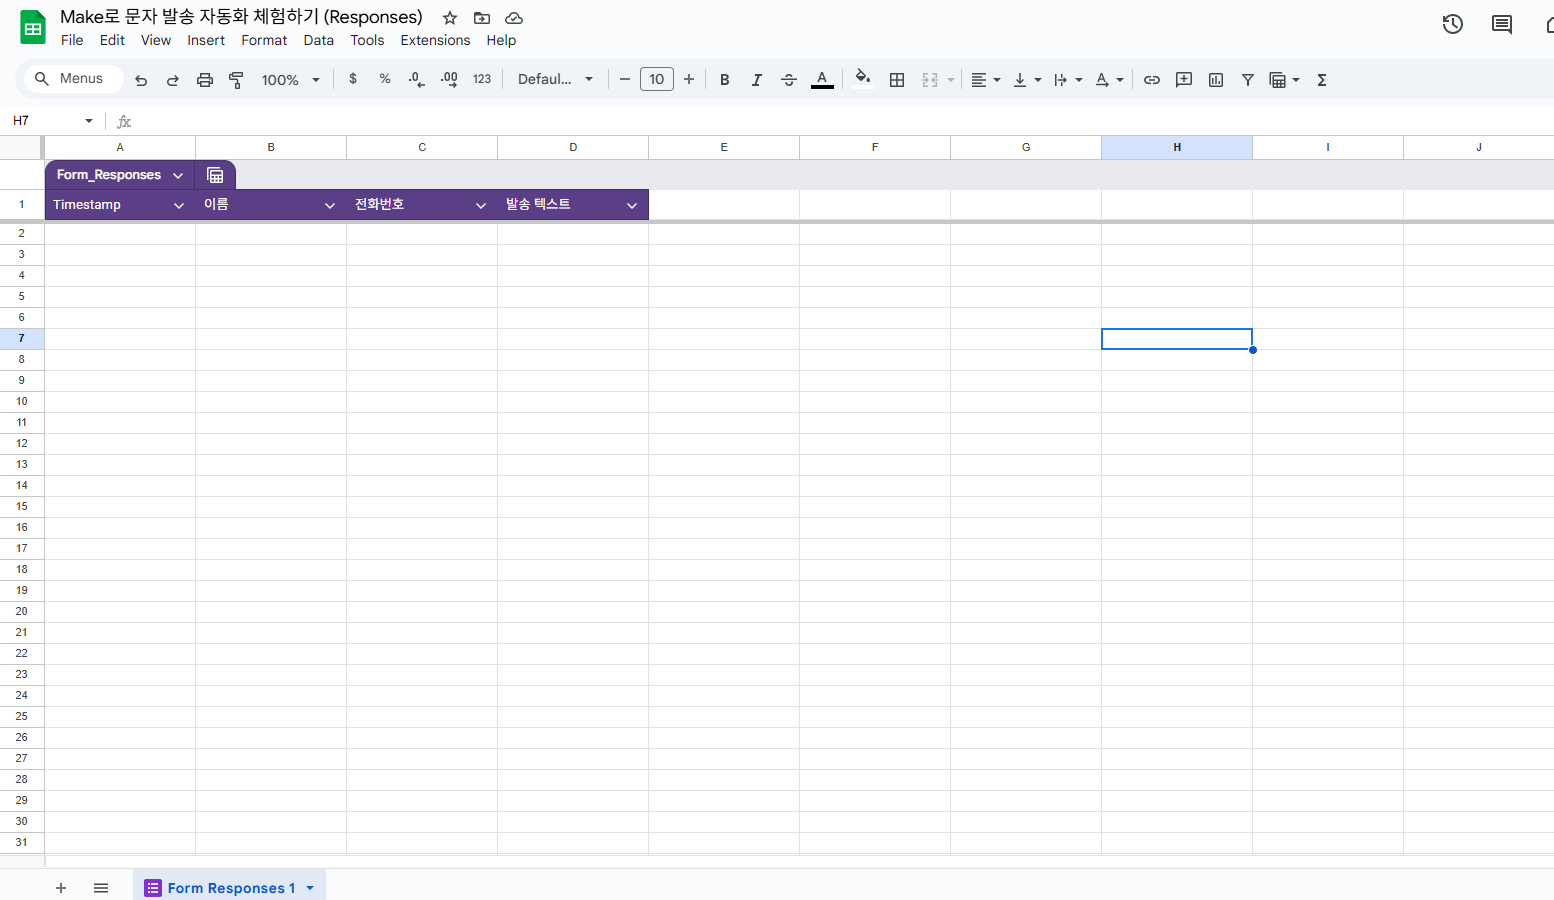Select the paint format tool
1554x900 pixels.
click(236, 80)
